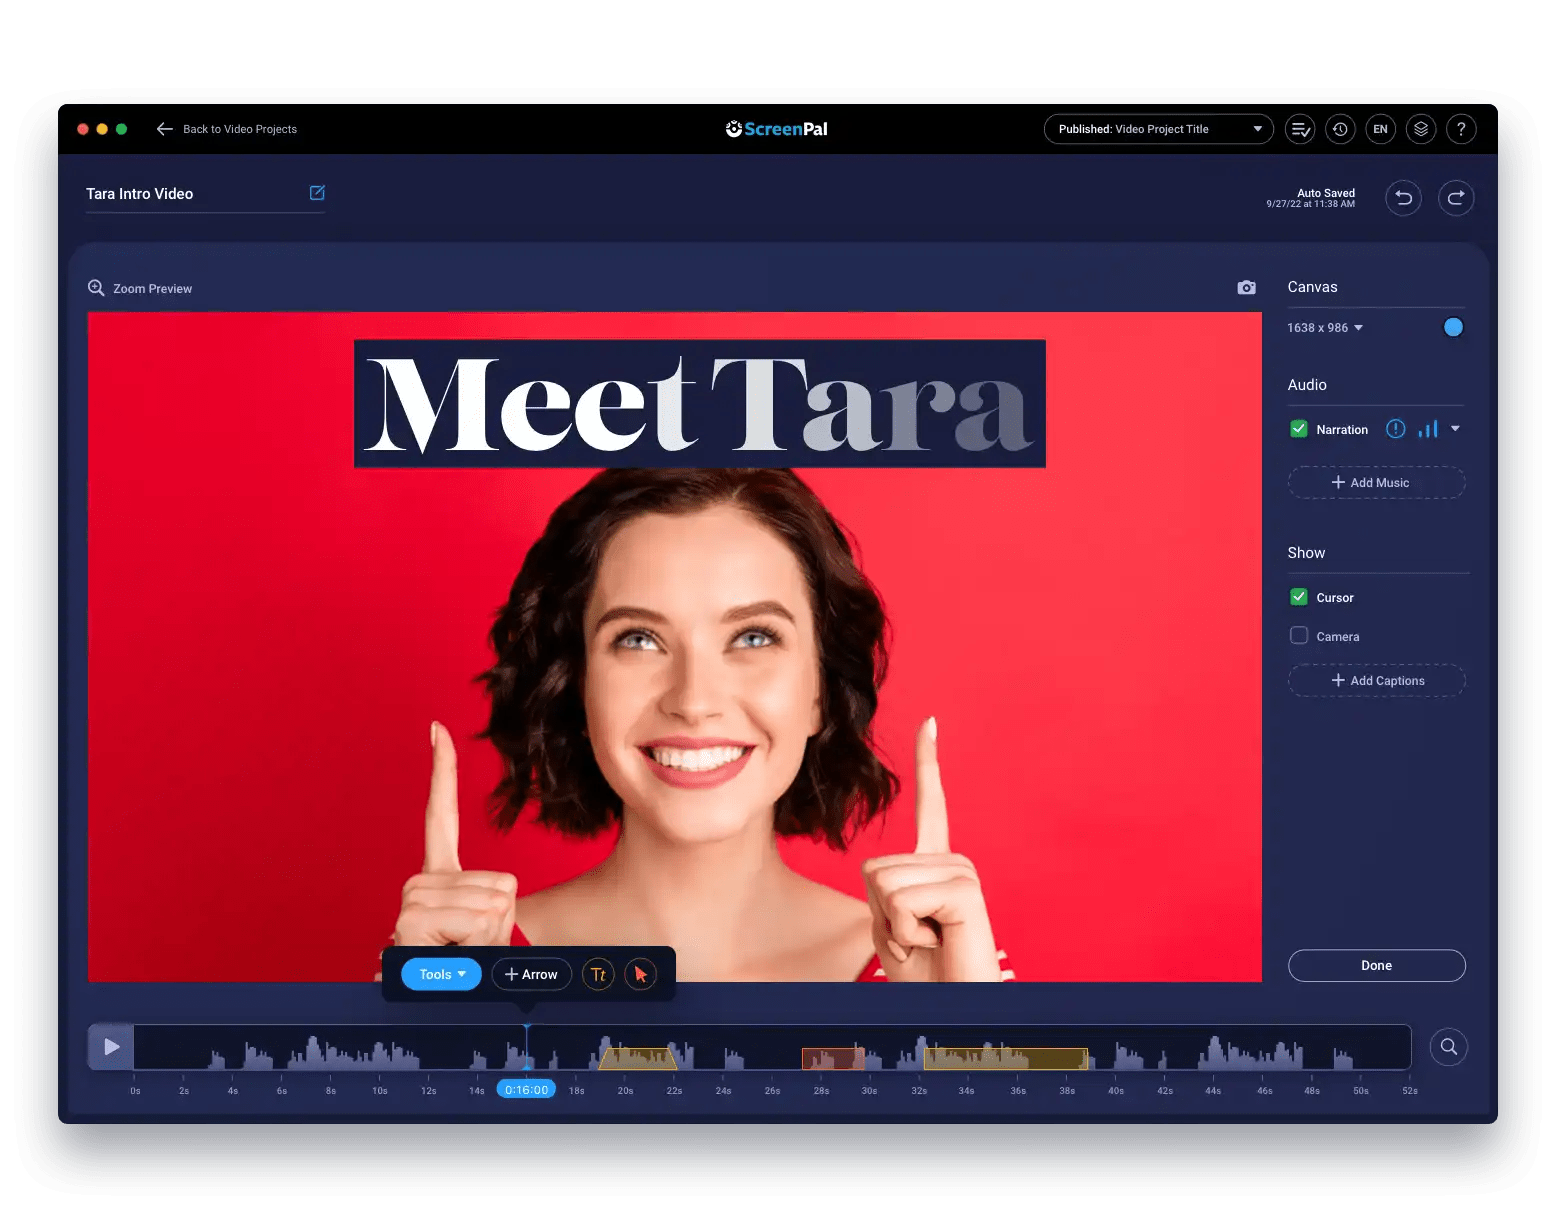Click the Narration volume levels icon
This screenshot has width=1558, height=1226.
[x=1428, y=428]
